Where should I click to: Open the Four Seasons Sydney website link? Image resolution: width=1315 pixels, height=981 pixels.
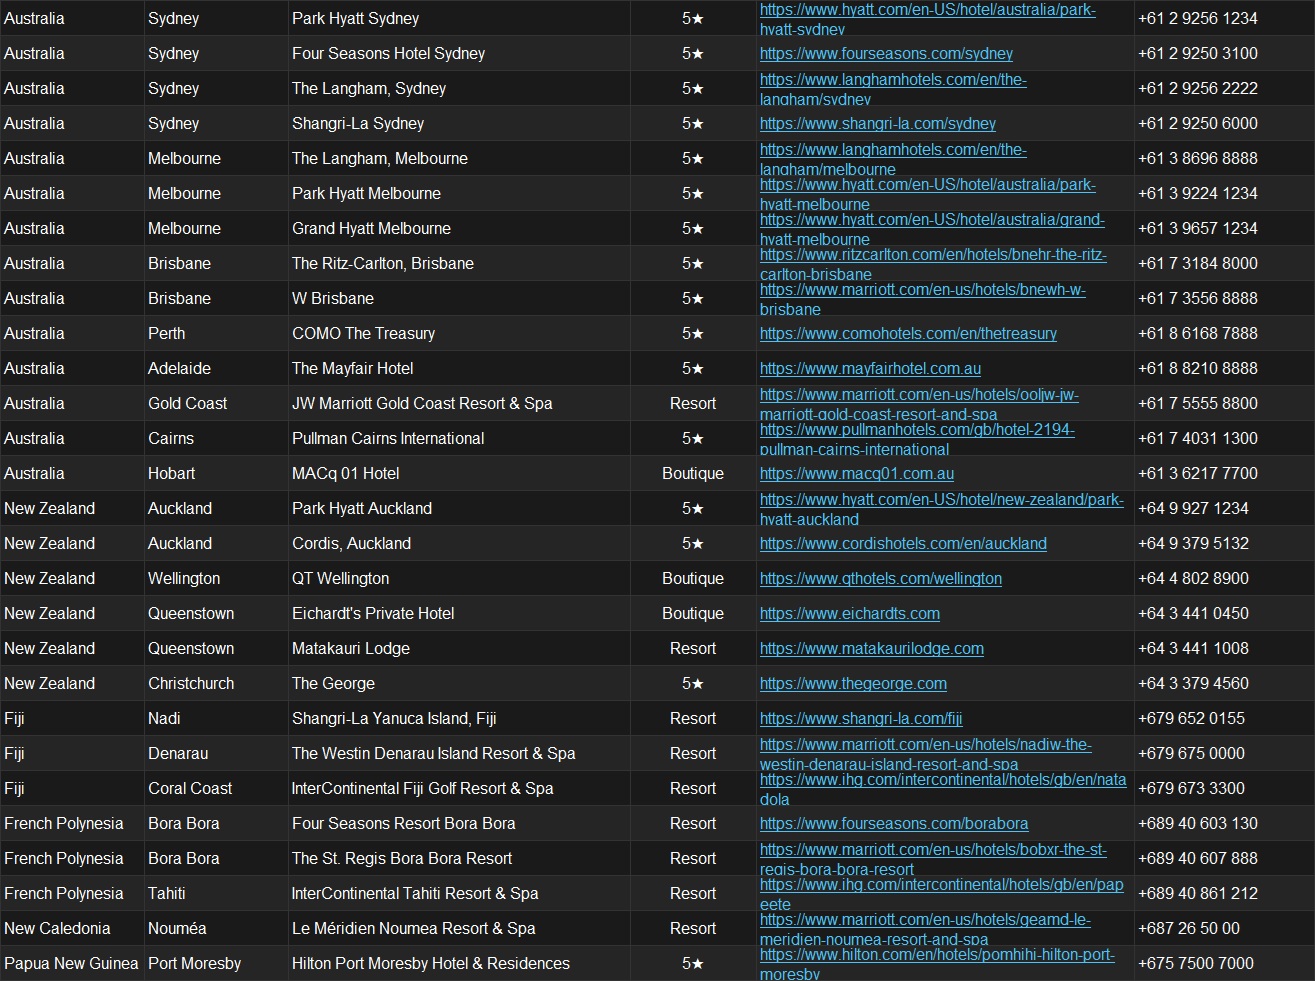click(x=886, y=53)
